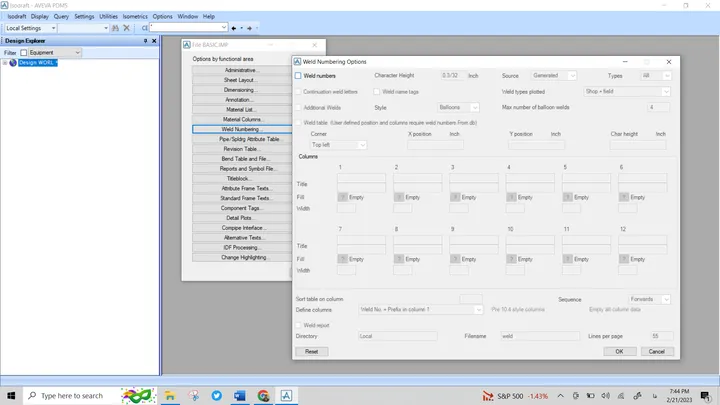Open the AVEVA PDMS taskbar icon
Viewport: 720px width, 405px height.
pyautogui.click(x=286, y=395)
